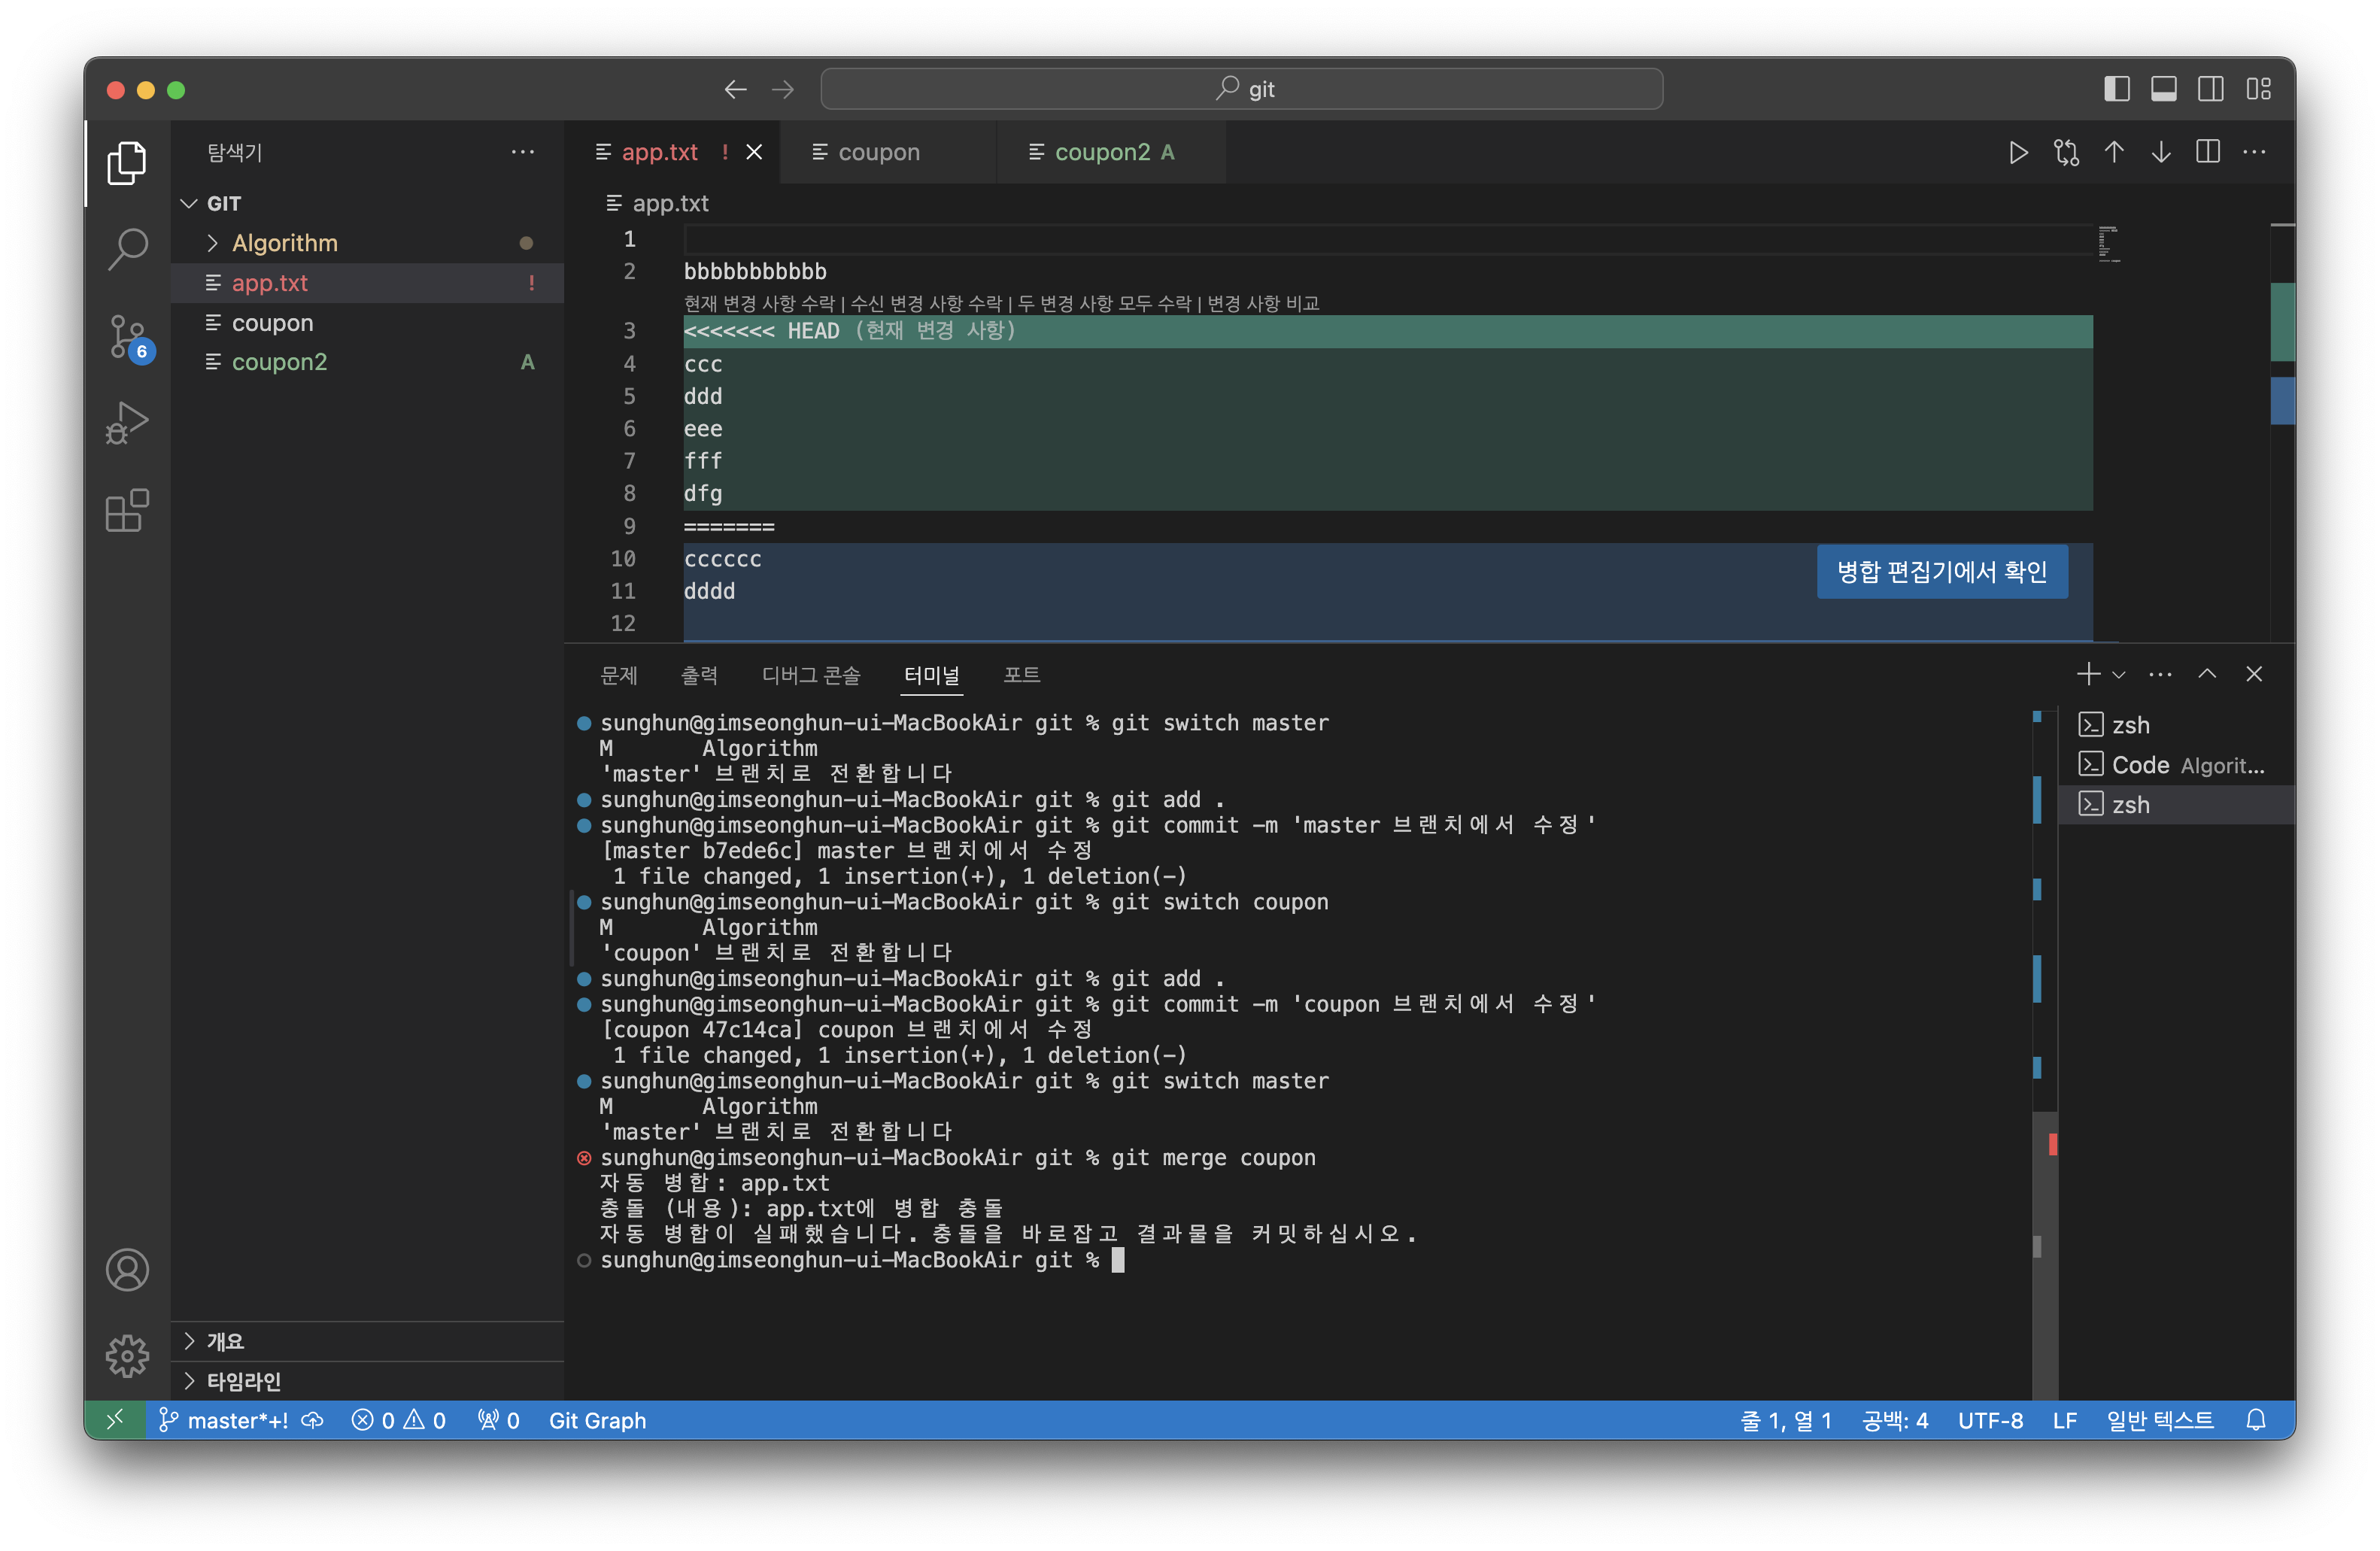
Task: Switch to the 출력 panel tab
Action: (x=699, y=675)
